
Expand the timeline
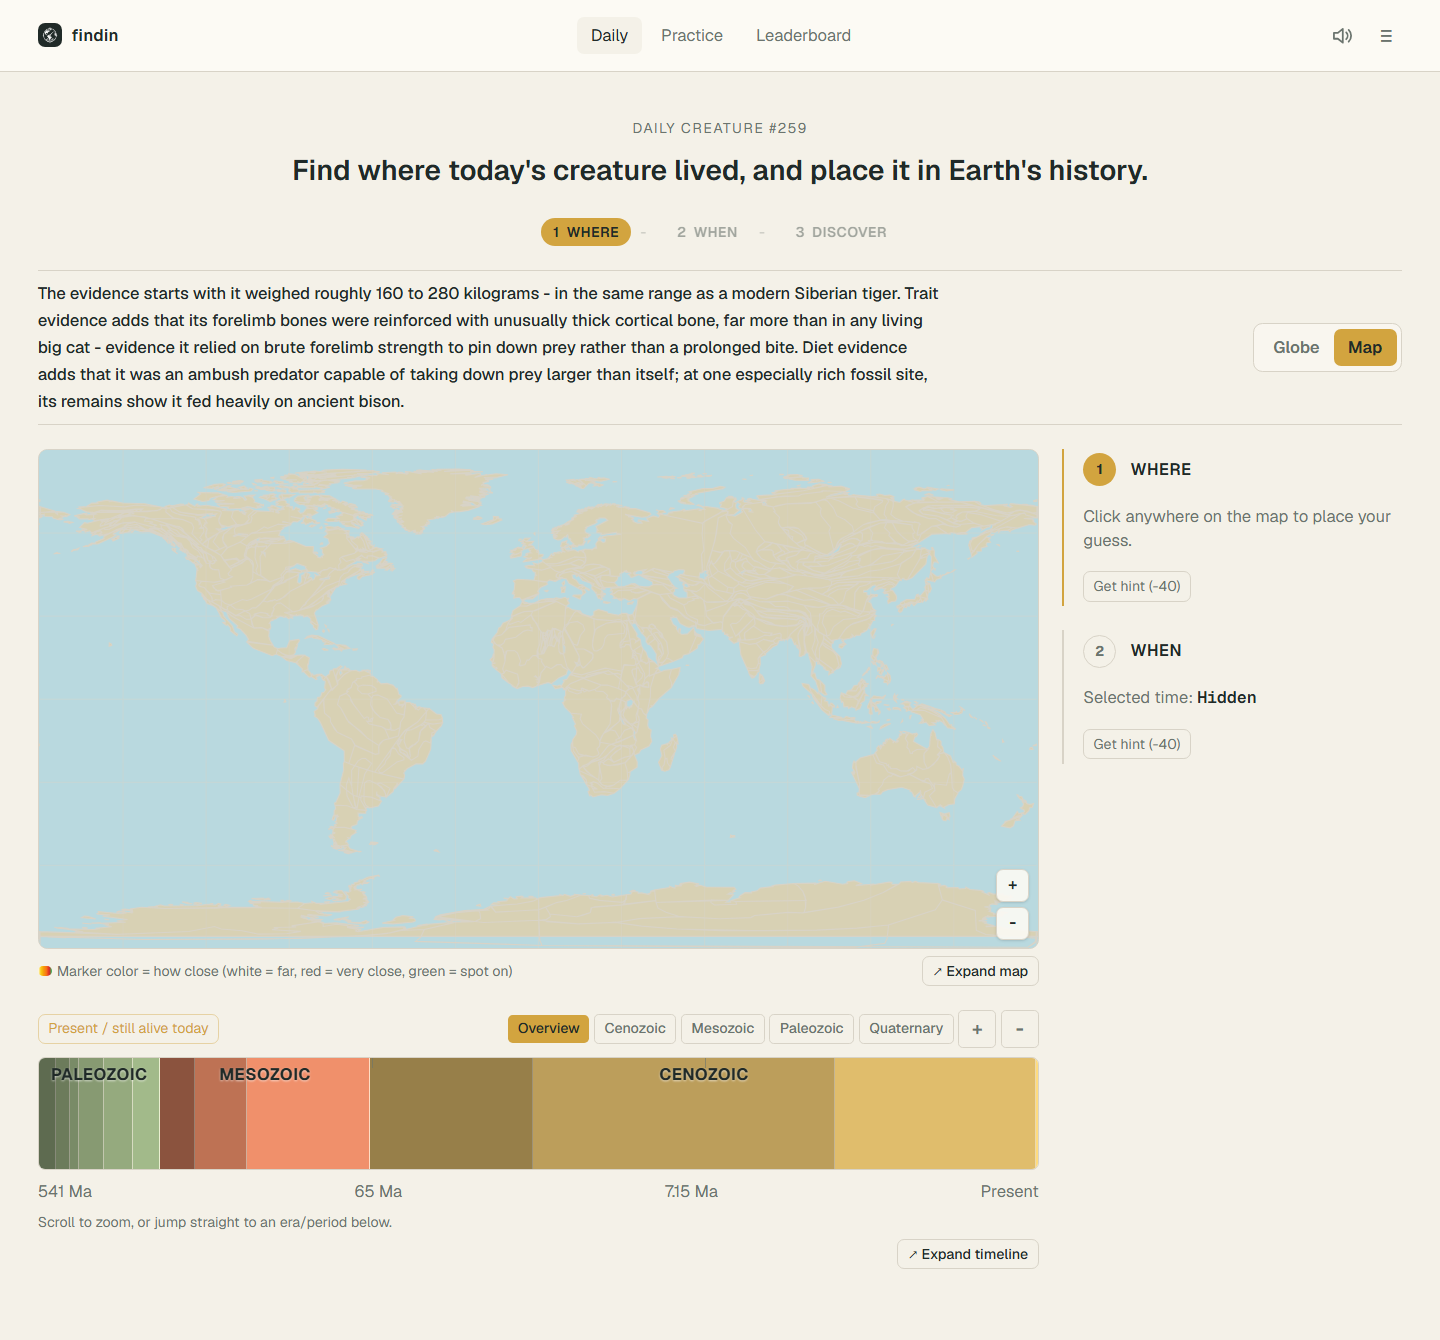(x=968, y=1254)
